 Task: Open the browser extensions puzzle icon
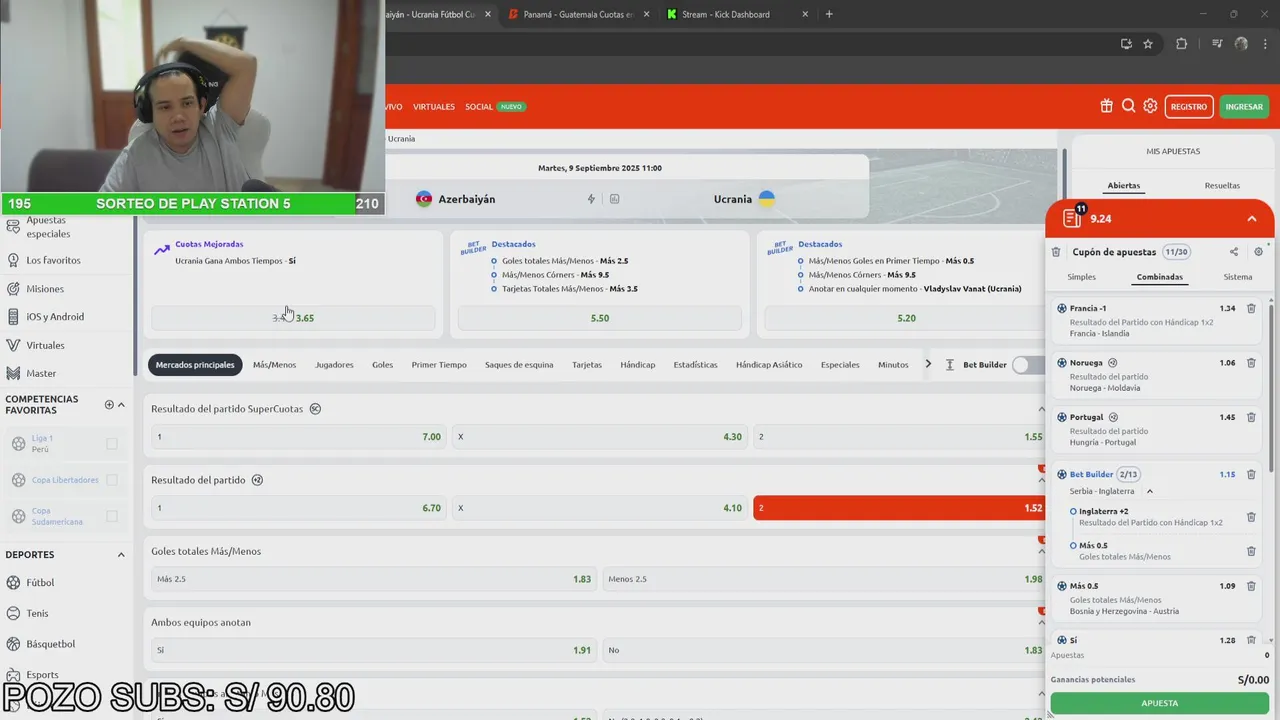(x=1181, y=44)
